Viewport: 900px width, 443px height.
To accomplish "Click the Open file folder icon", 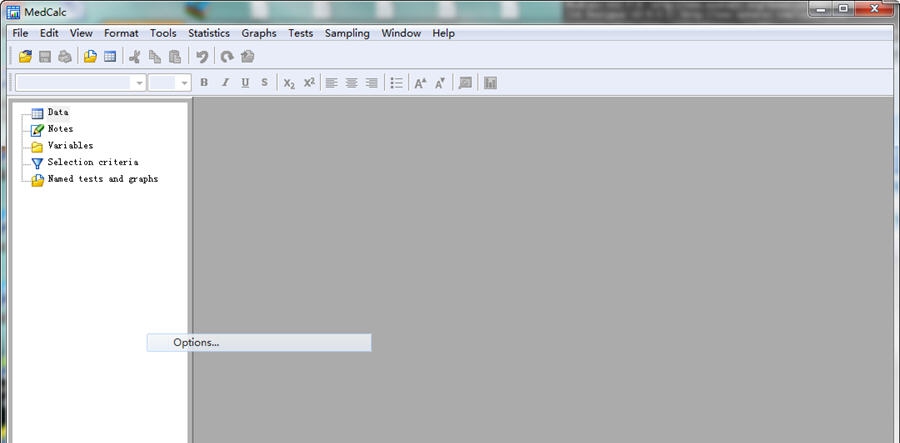I will [x=25, y=56].
